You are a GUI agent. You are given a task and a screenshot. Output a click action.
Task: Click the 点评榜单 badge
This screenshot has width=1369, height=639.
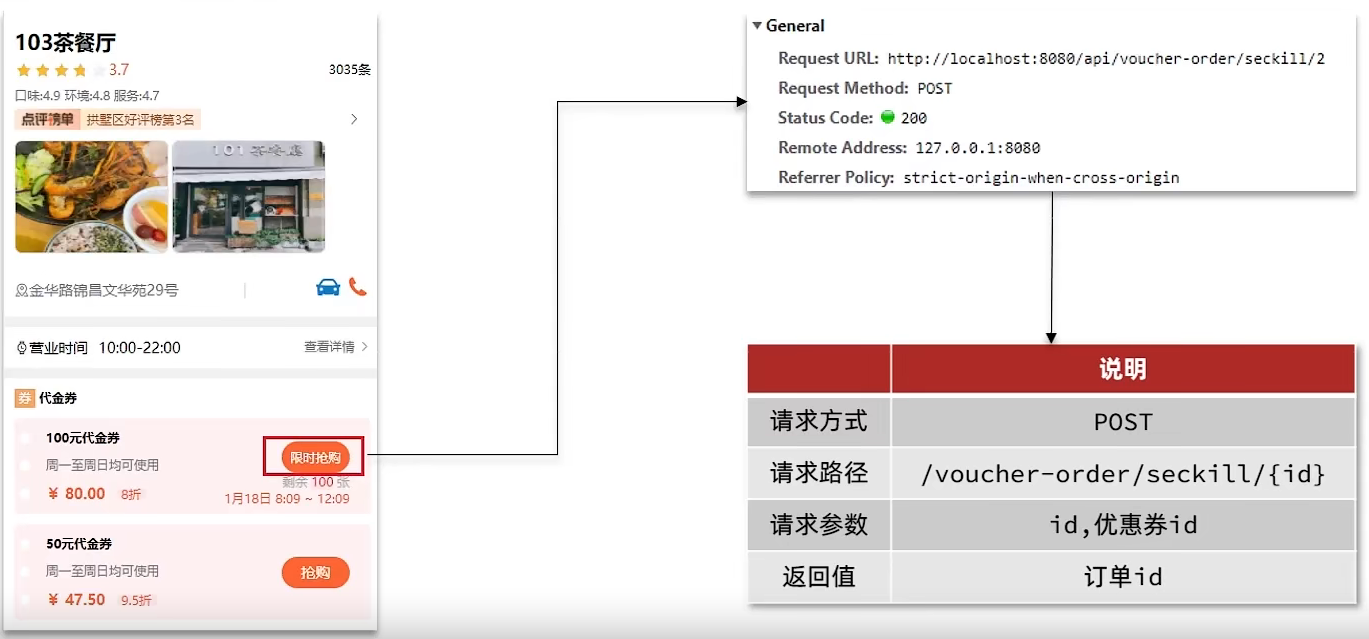click(48, 120)
